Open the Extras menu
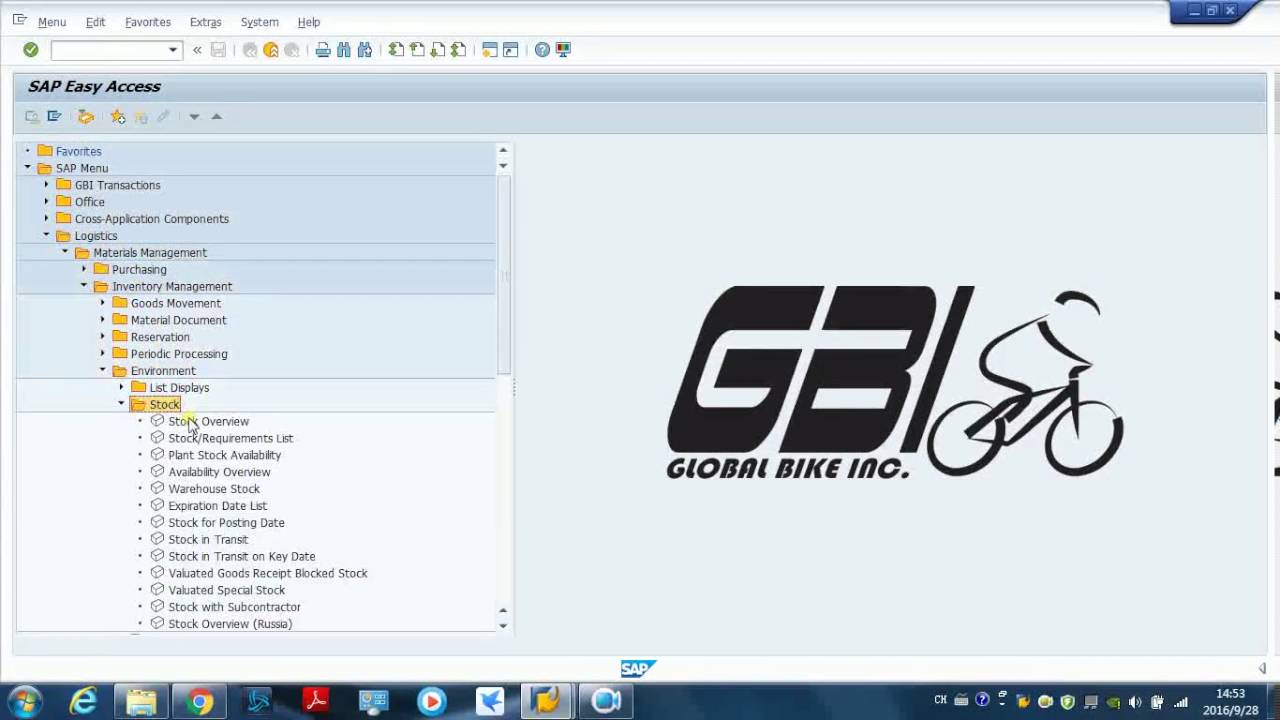Image resolution: width=1280 pixels, height=720 pixels. (205, 22)
